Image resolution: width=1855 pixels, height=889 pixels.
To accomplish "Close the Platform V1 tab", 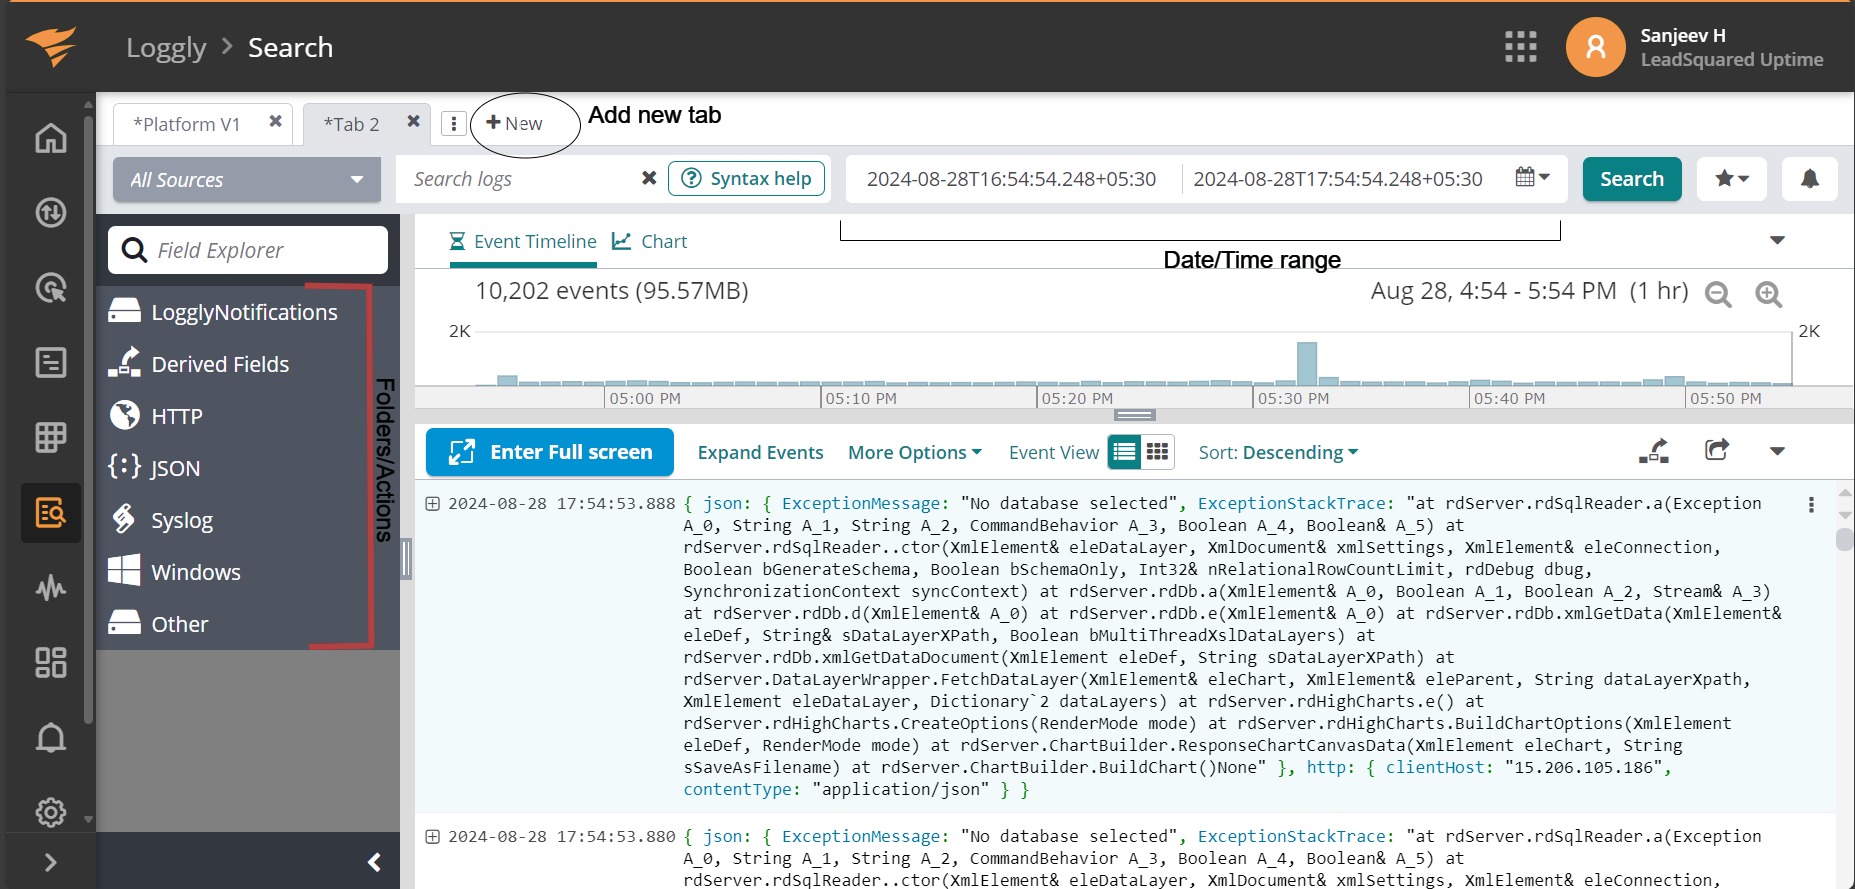I will pyautogui.click(x=275, y=122).
